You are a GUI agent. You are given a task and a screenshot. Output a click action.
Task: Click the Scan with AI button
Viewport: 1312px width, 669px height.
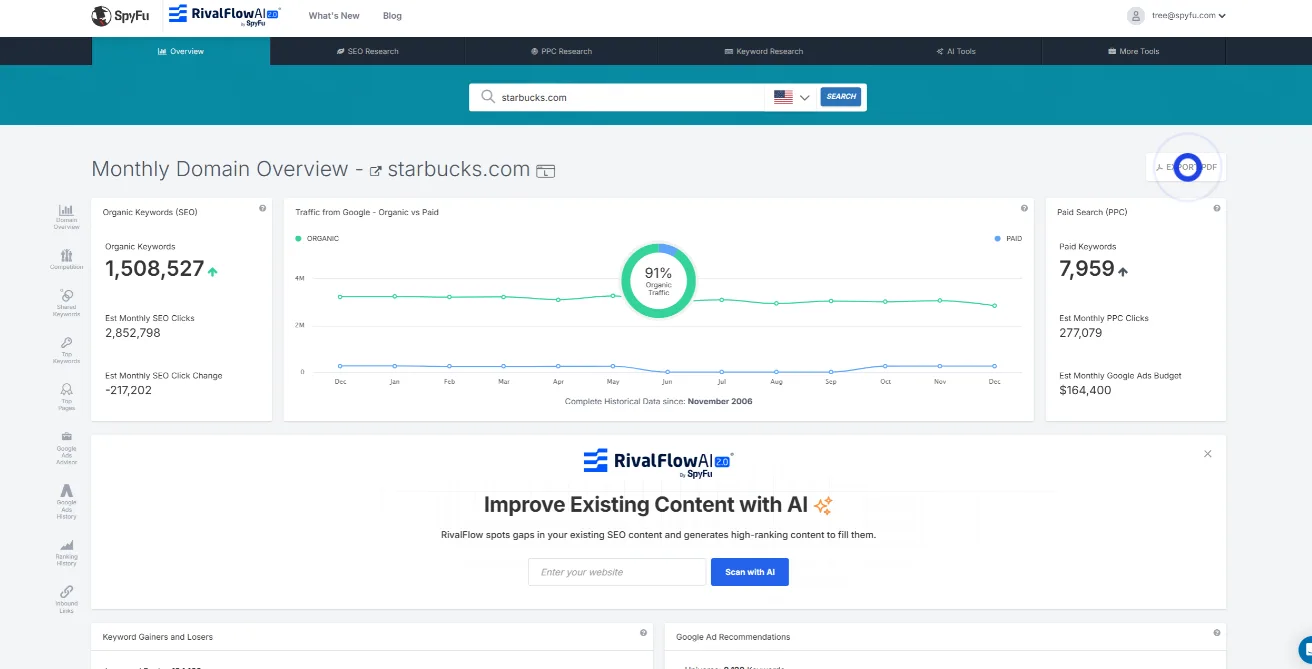750,572
